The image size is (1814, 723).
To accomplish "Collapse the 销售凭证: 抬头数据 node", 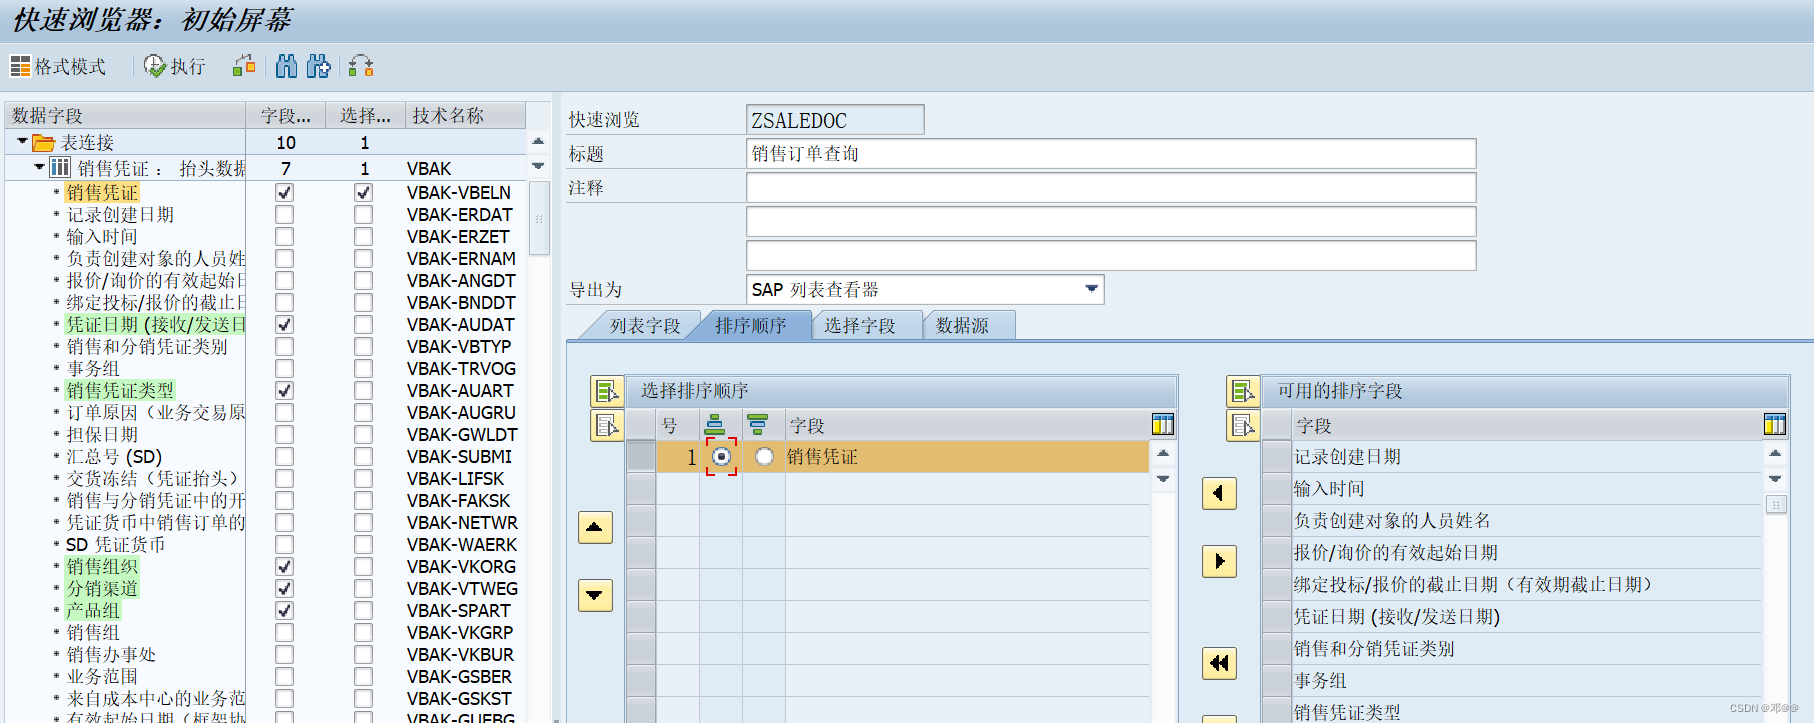I will [39, 167].
